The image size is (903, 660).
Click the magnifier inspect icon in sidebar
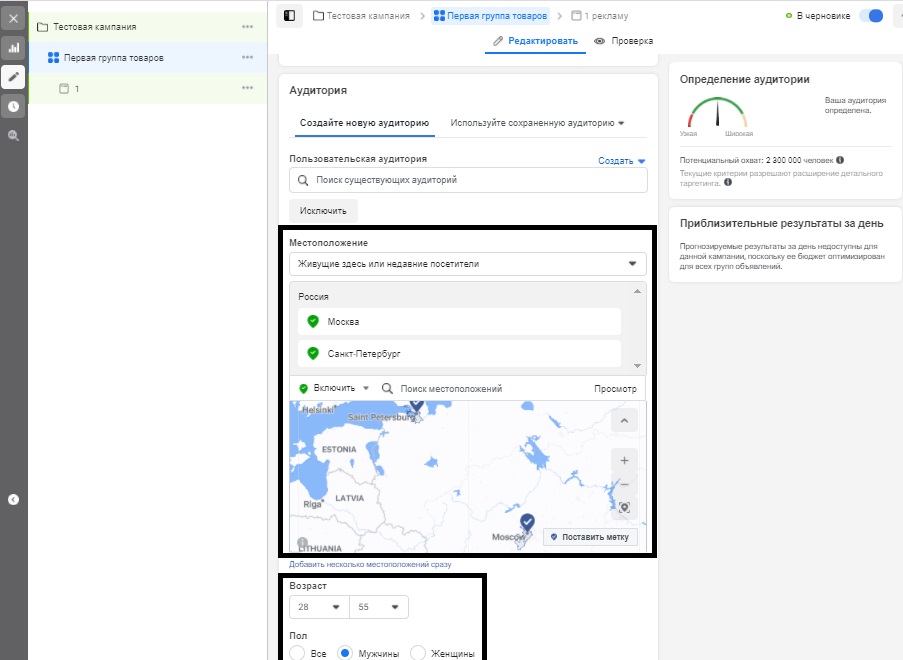point(14,135)
